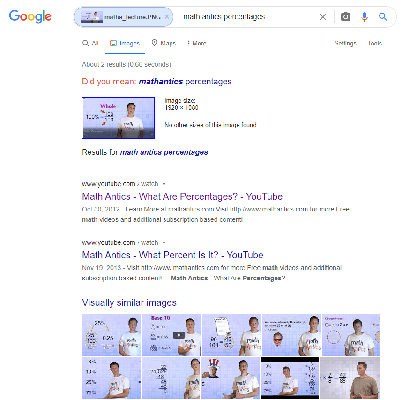Open search by image camera icon
This screenshot has height=400, width=410.
pos(345,17)
